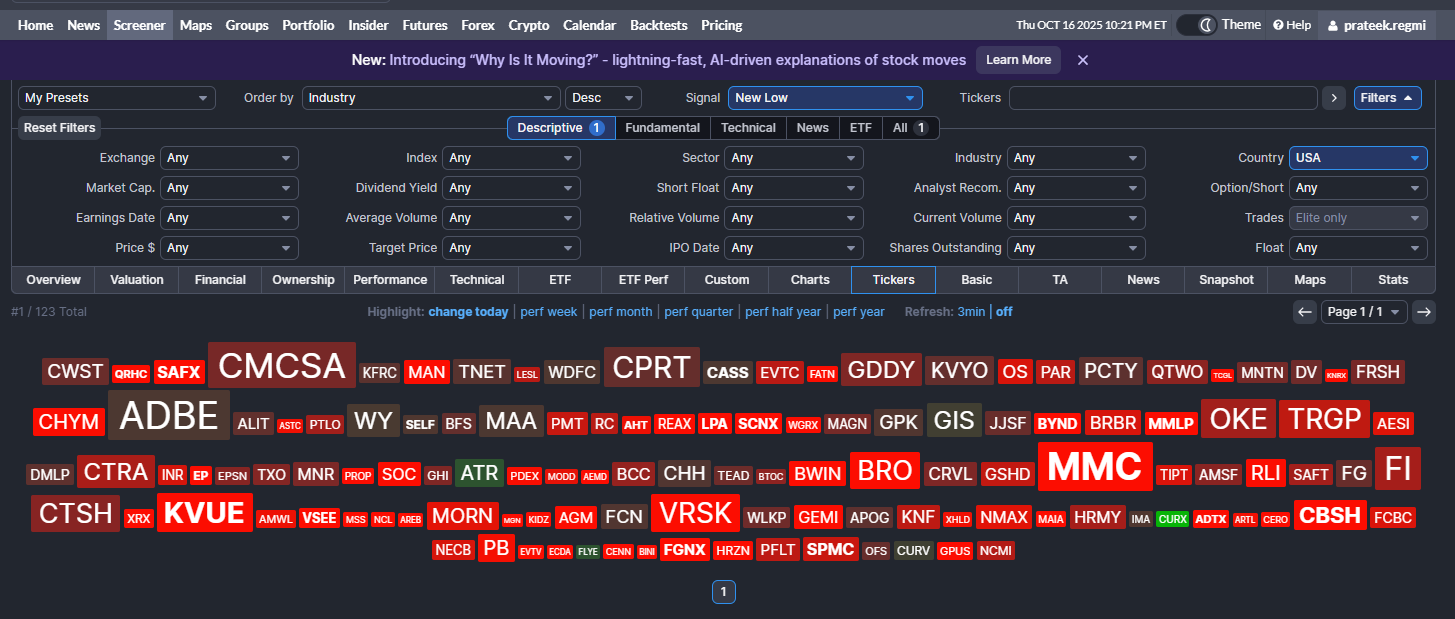Open the Country USA dropdown
The width and height of the screenshot is (1455, 619).
pos(1358,158)
